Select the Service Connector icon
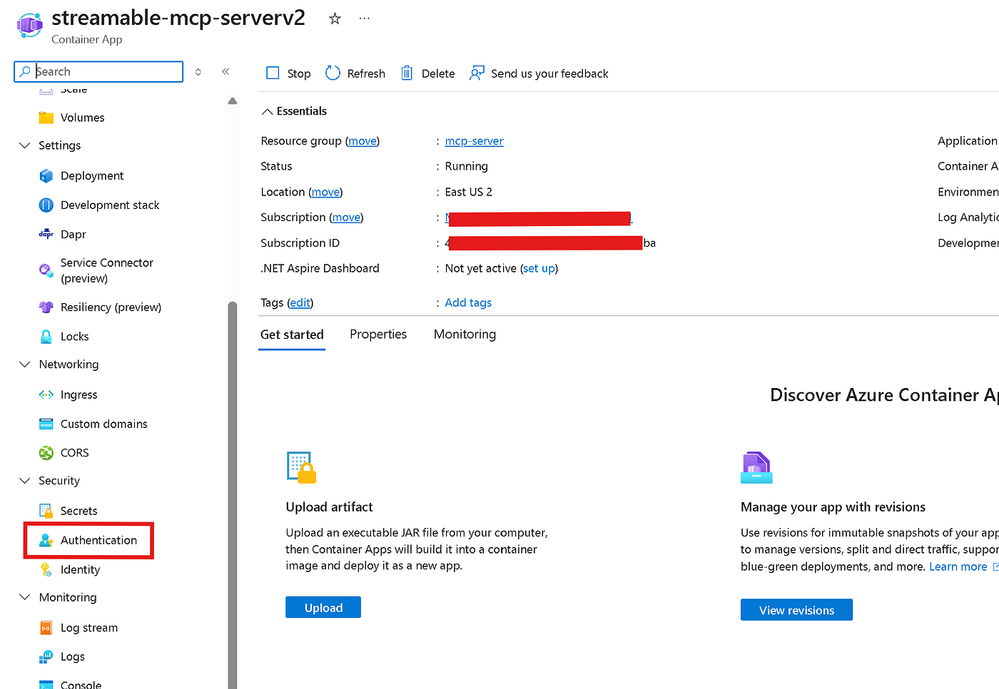Image resolution: width=999 pixels, height=689 pixels. [46, 270]
